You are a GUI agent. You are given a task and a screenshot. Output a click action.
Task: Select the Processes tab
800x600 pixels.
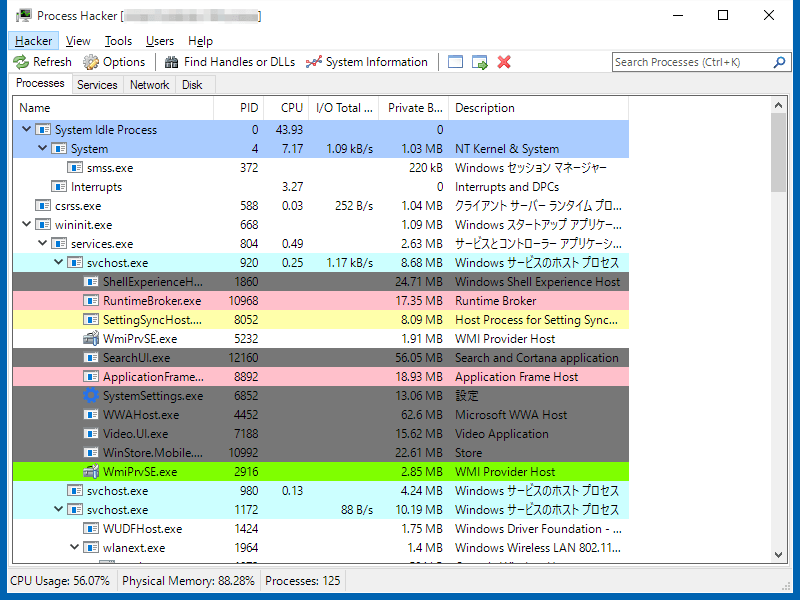coord(40,83)
